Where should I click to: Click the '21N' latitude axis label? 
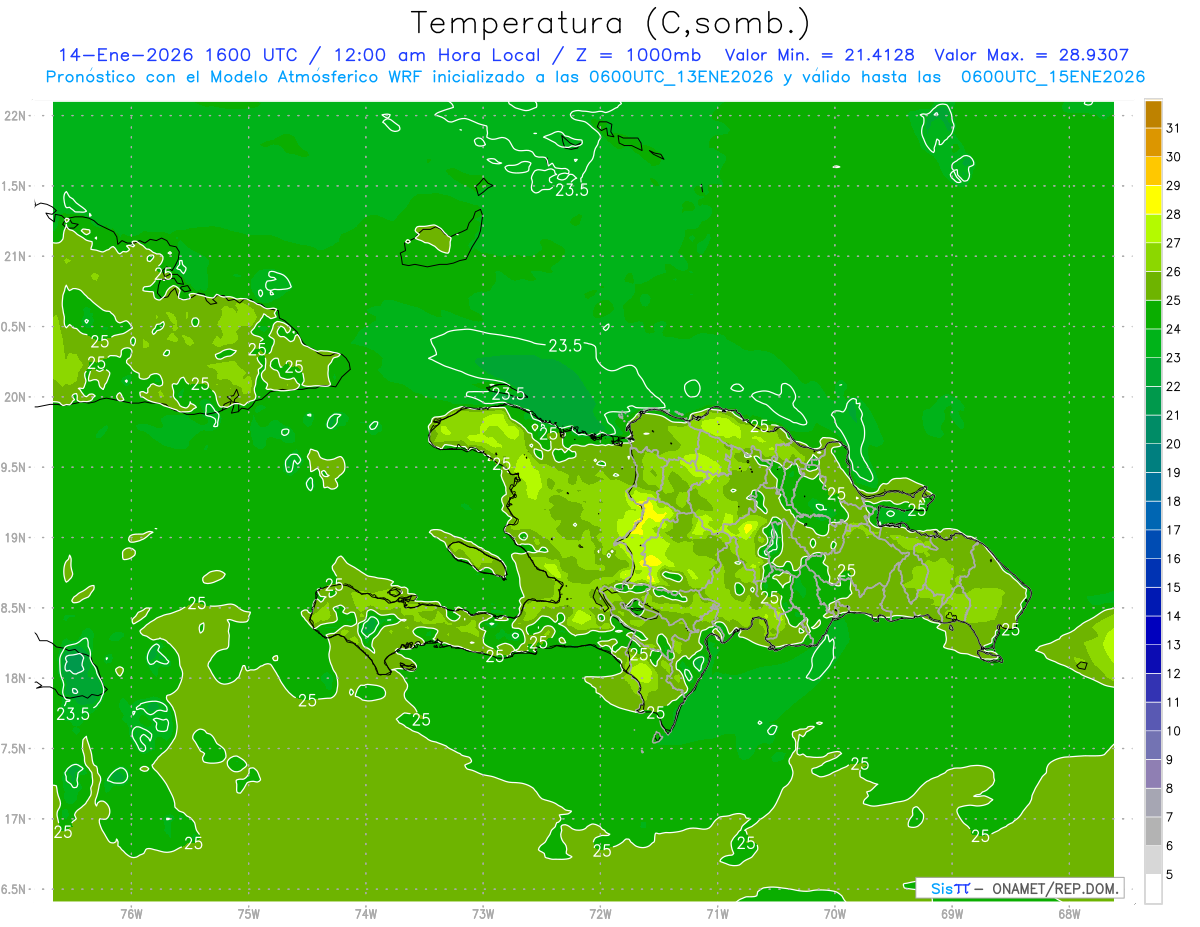[x=16, y=257]
